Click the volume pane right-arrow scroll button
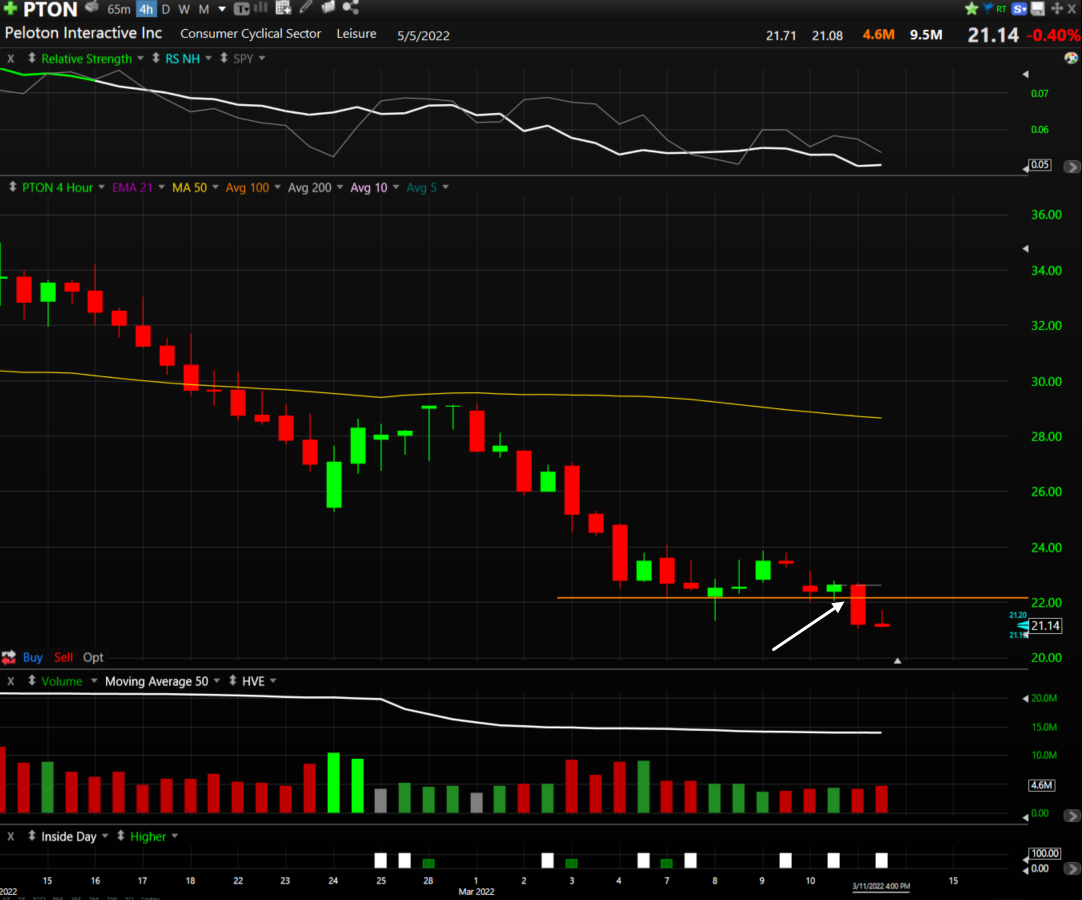Screen dimensions: 1082x900 pyautogui.click(x=1072, y=816)
